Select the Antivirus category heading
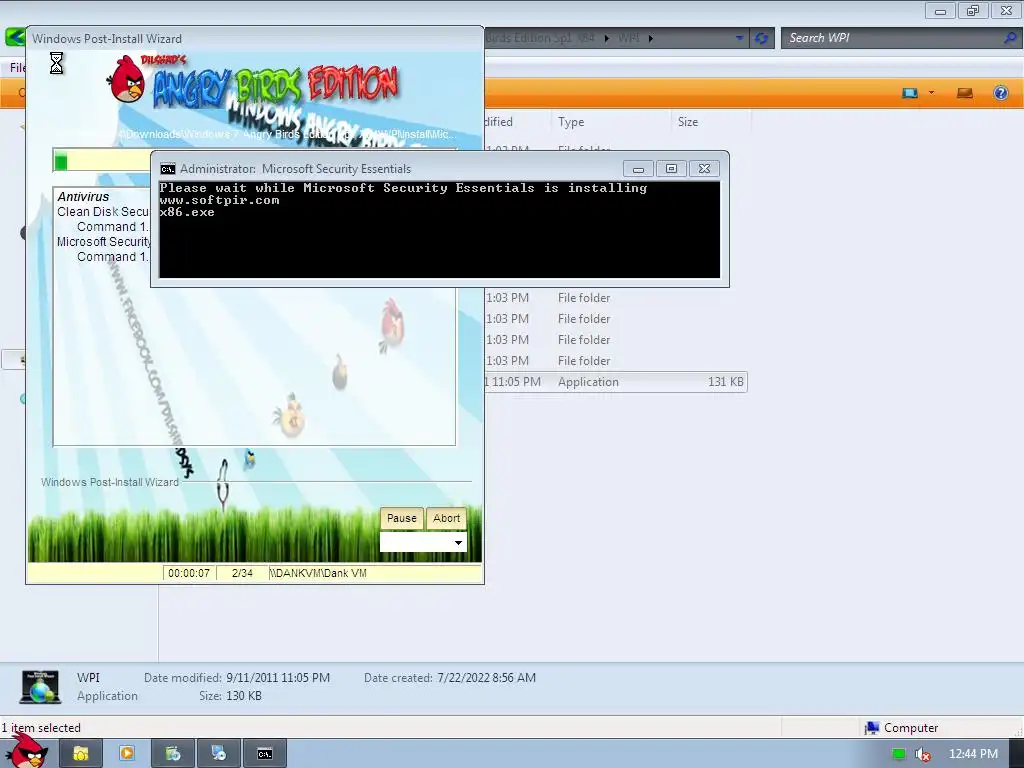This screenshot has width=1024, height=768. coord(83,197)
